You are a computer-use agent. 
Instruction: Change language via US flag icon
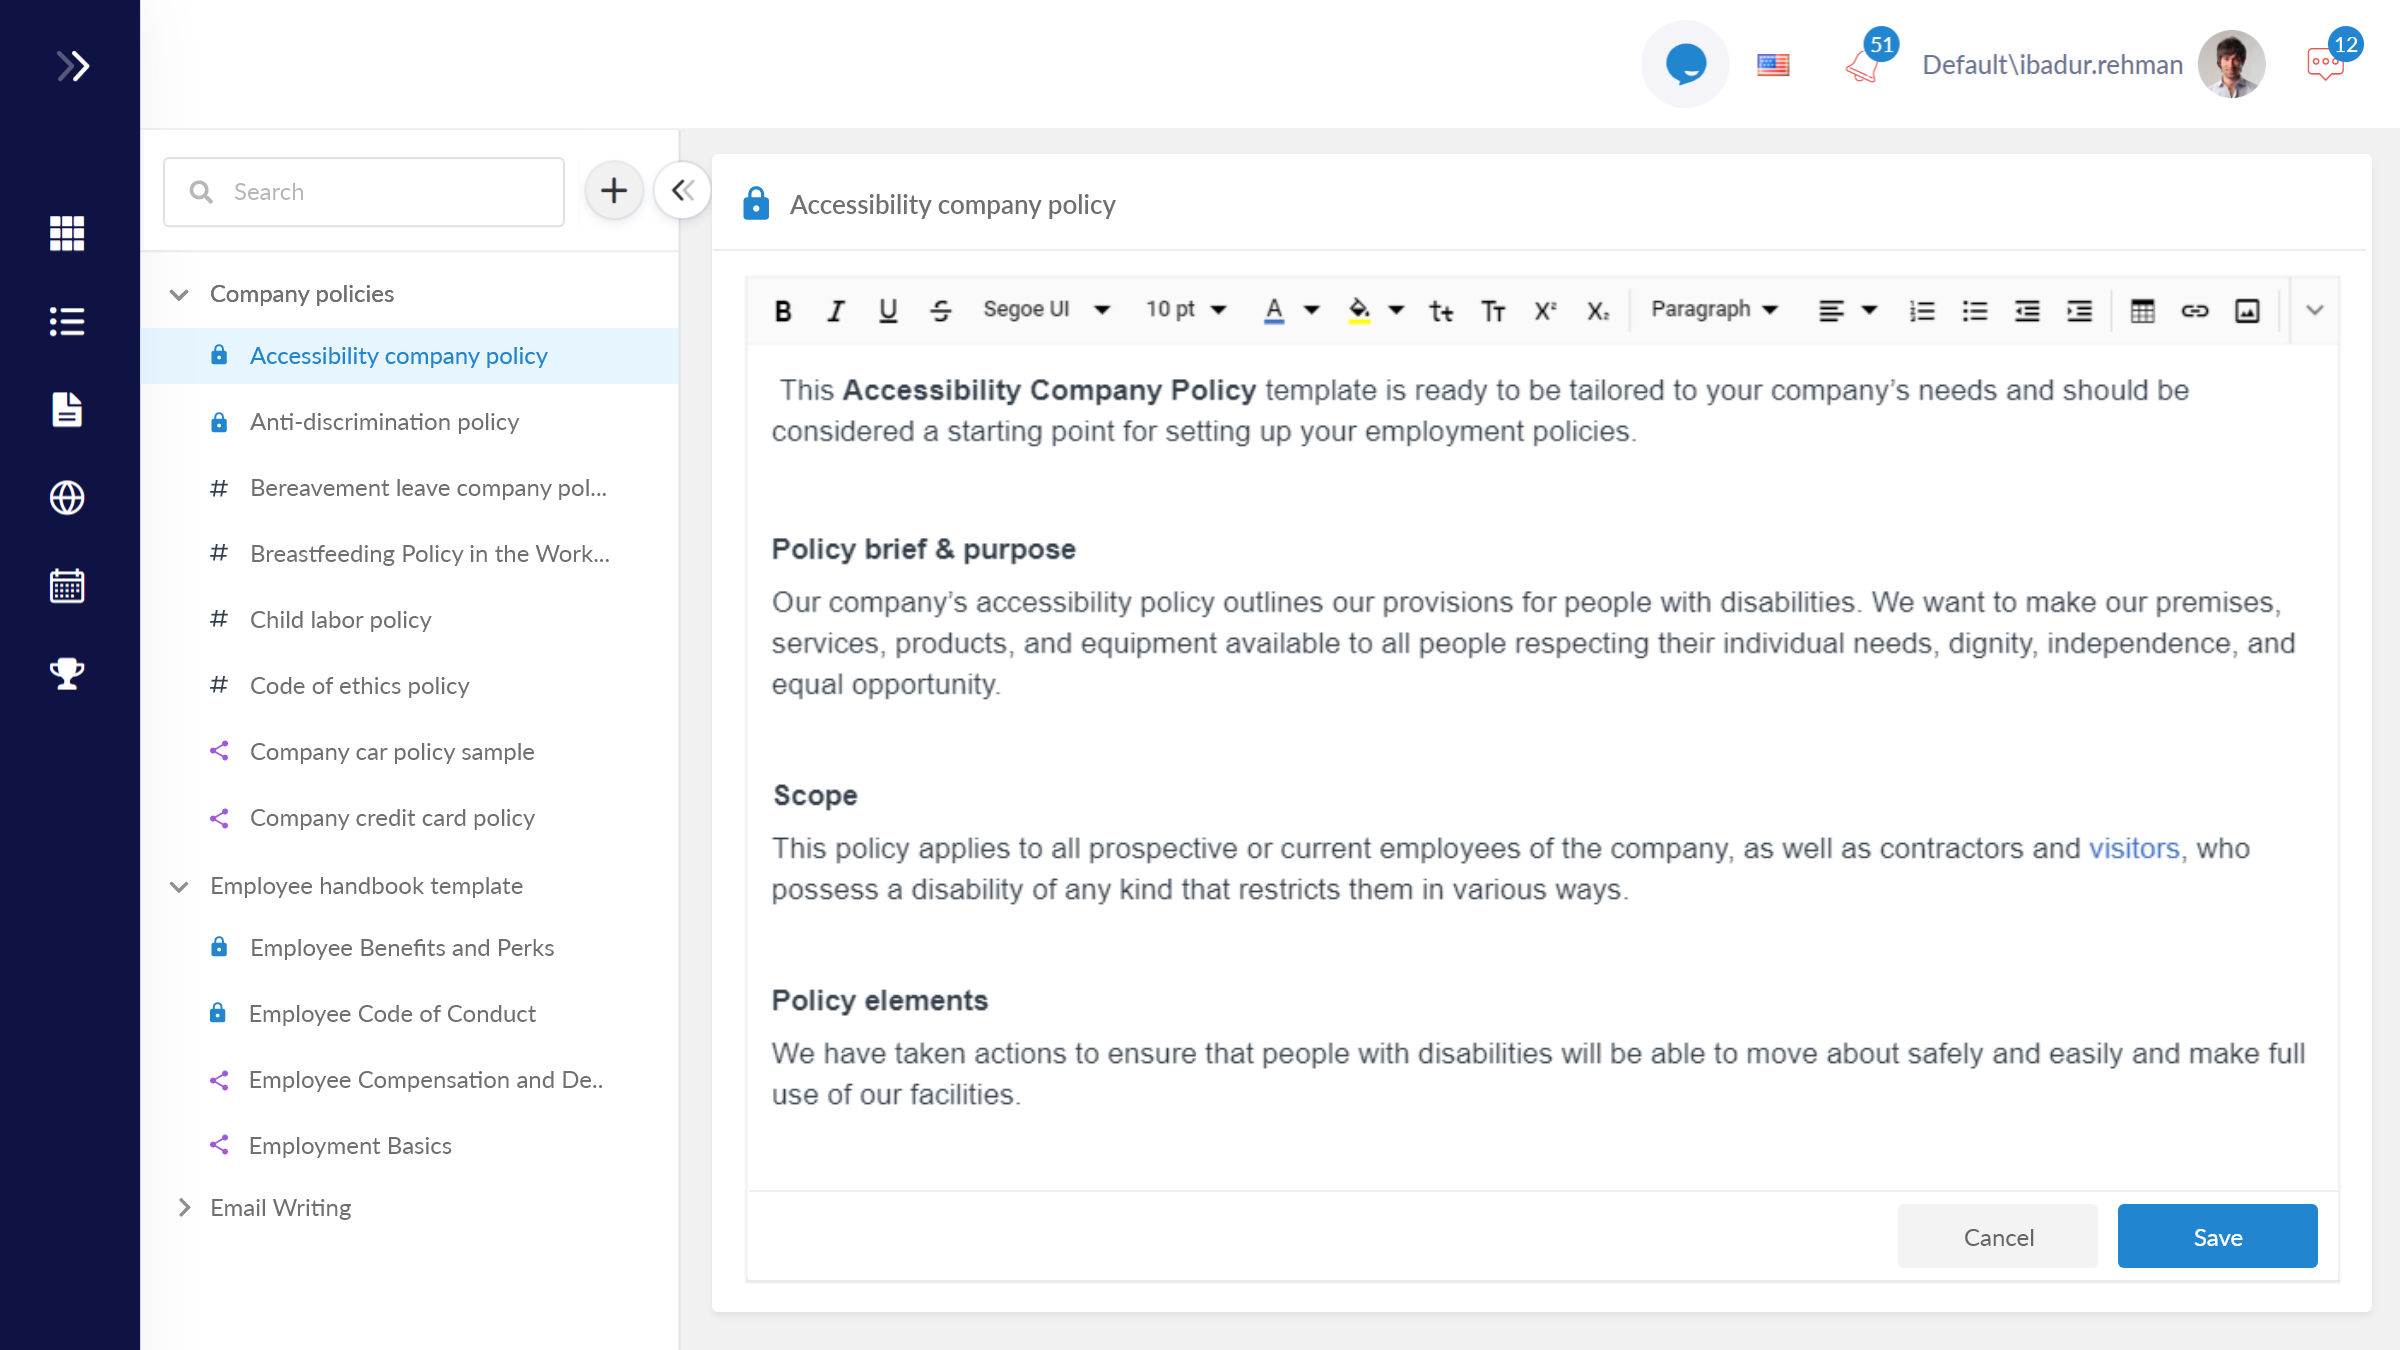[1773, 65]
